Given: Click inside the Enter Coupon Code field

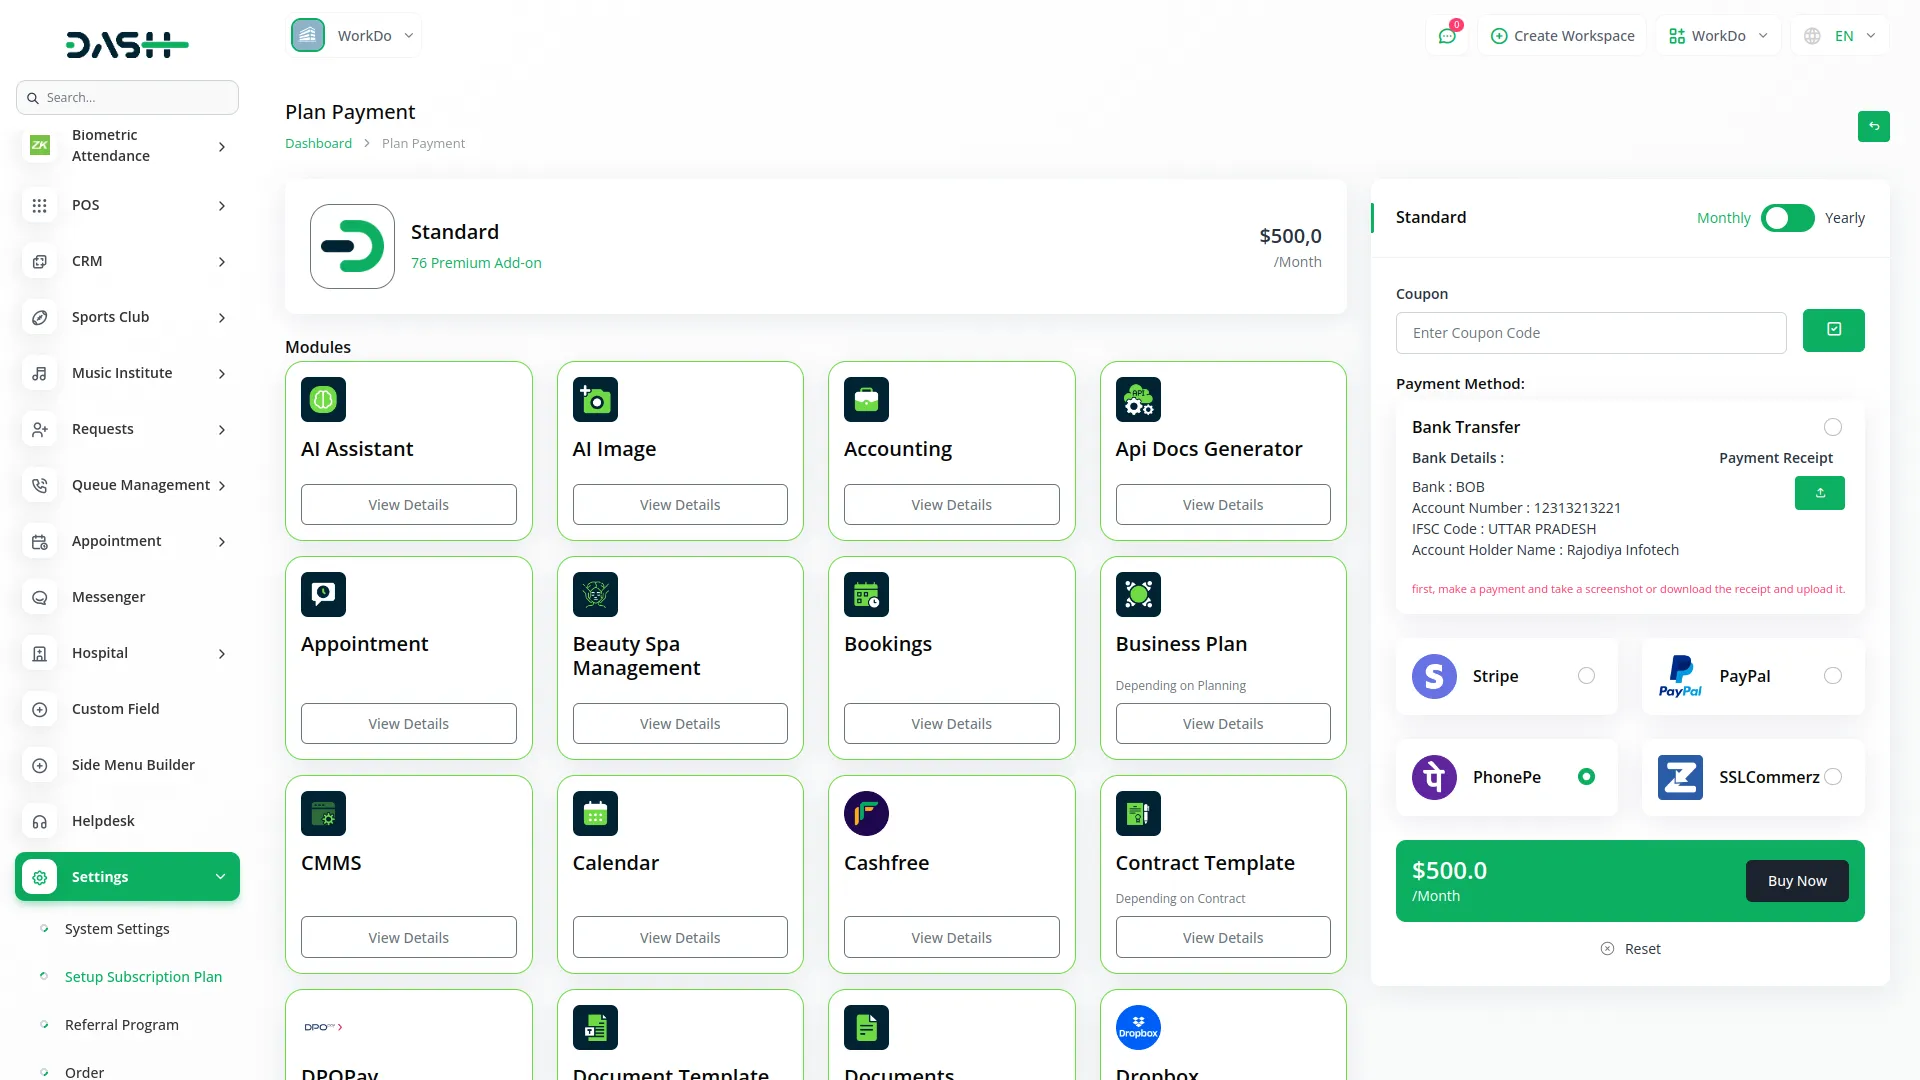Looking at the screenshot, I should tap(1591, 332).
